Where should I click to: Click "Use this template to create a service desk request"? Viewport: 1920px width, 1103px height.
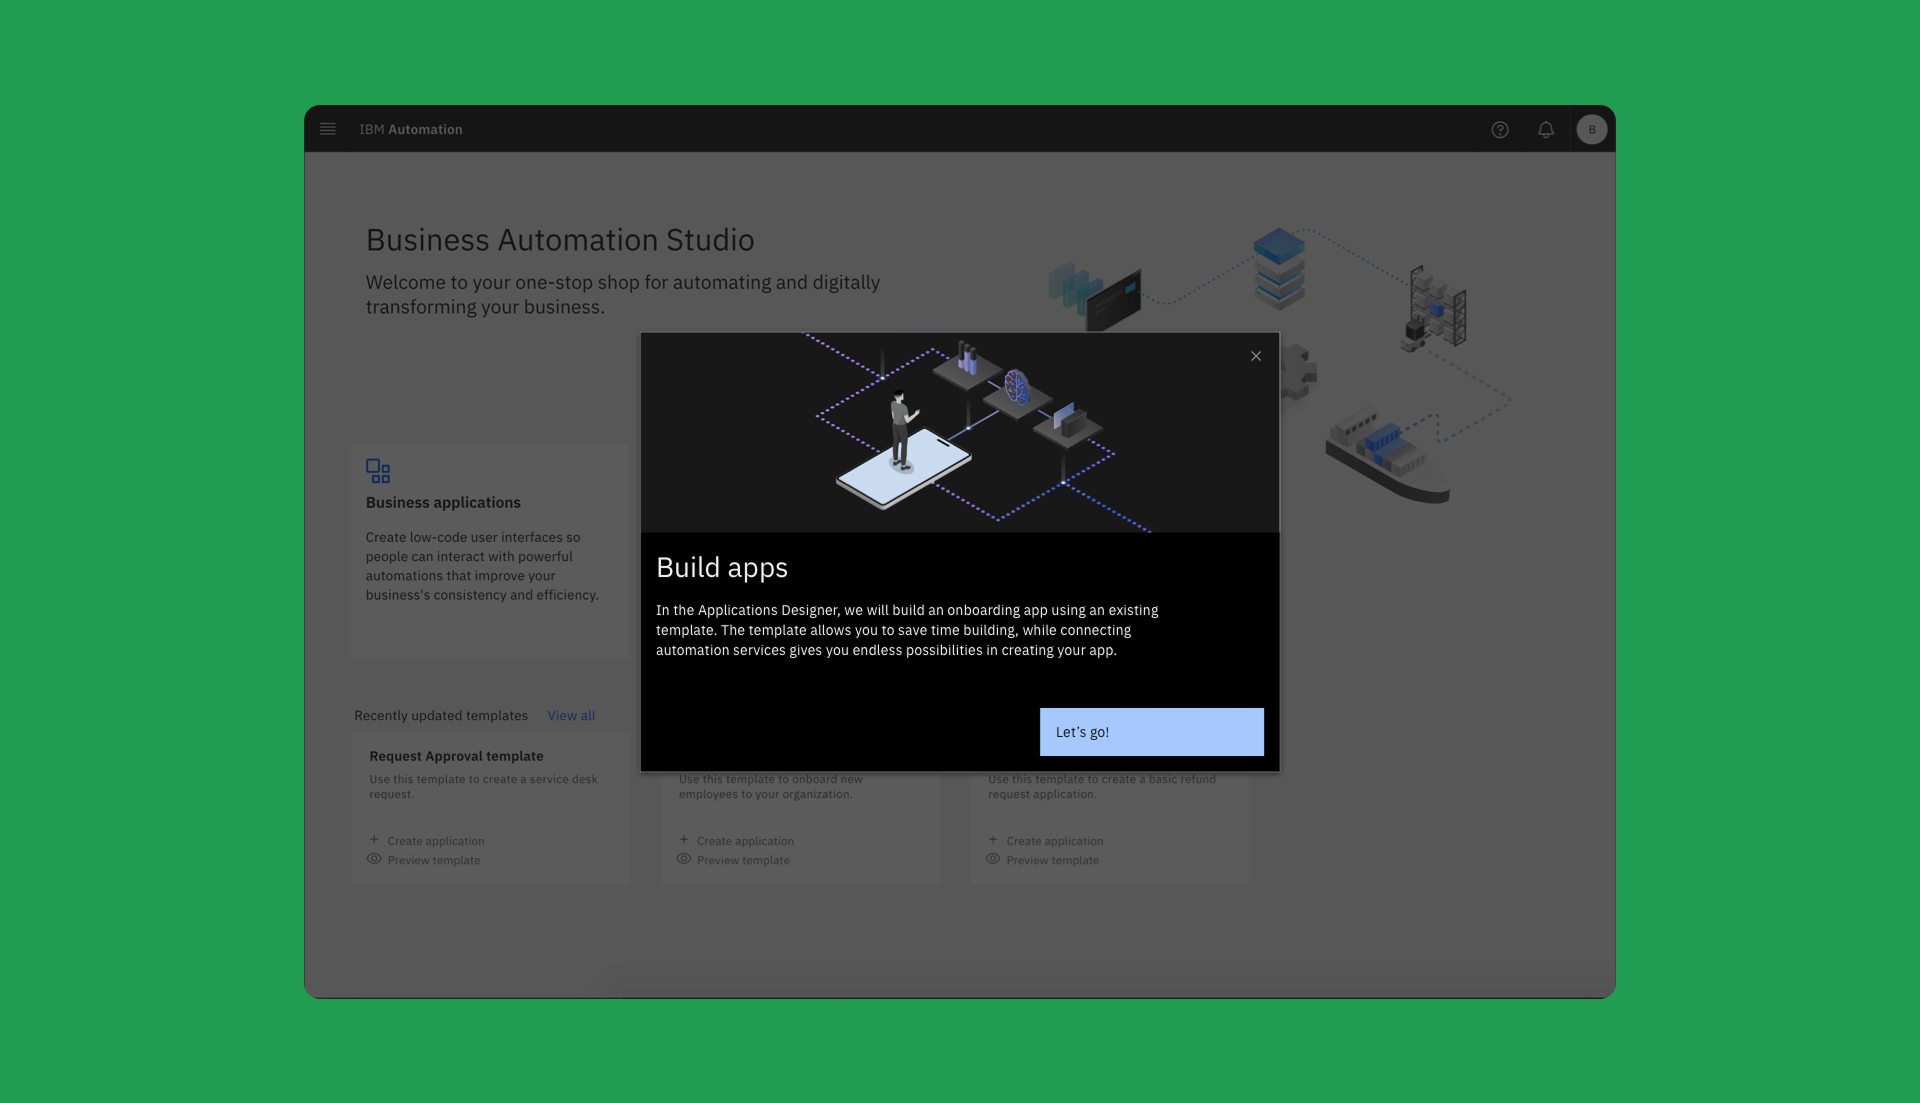pyautogui.click(x=483, y=787)
